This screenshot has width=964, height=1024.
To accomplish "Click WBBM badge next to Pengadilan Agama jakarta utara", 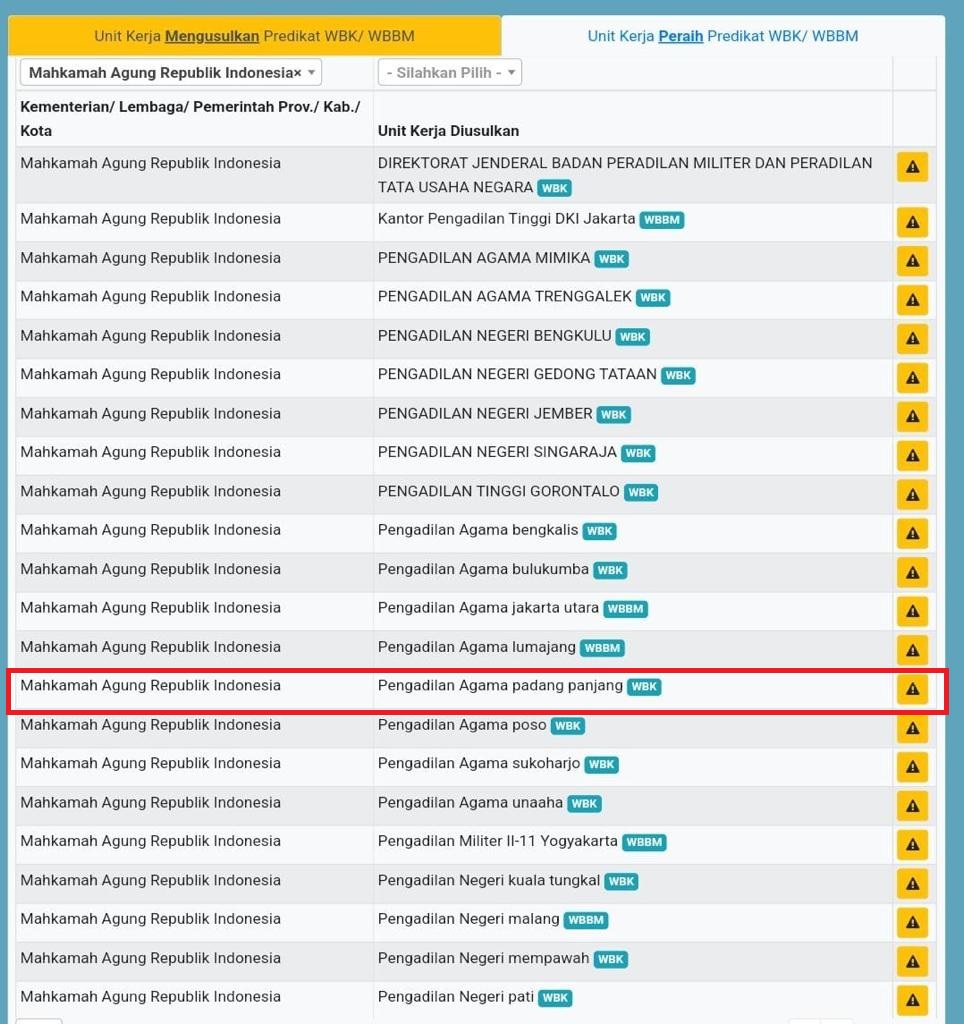I will (625, 609).
